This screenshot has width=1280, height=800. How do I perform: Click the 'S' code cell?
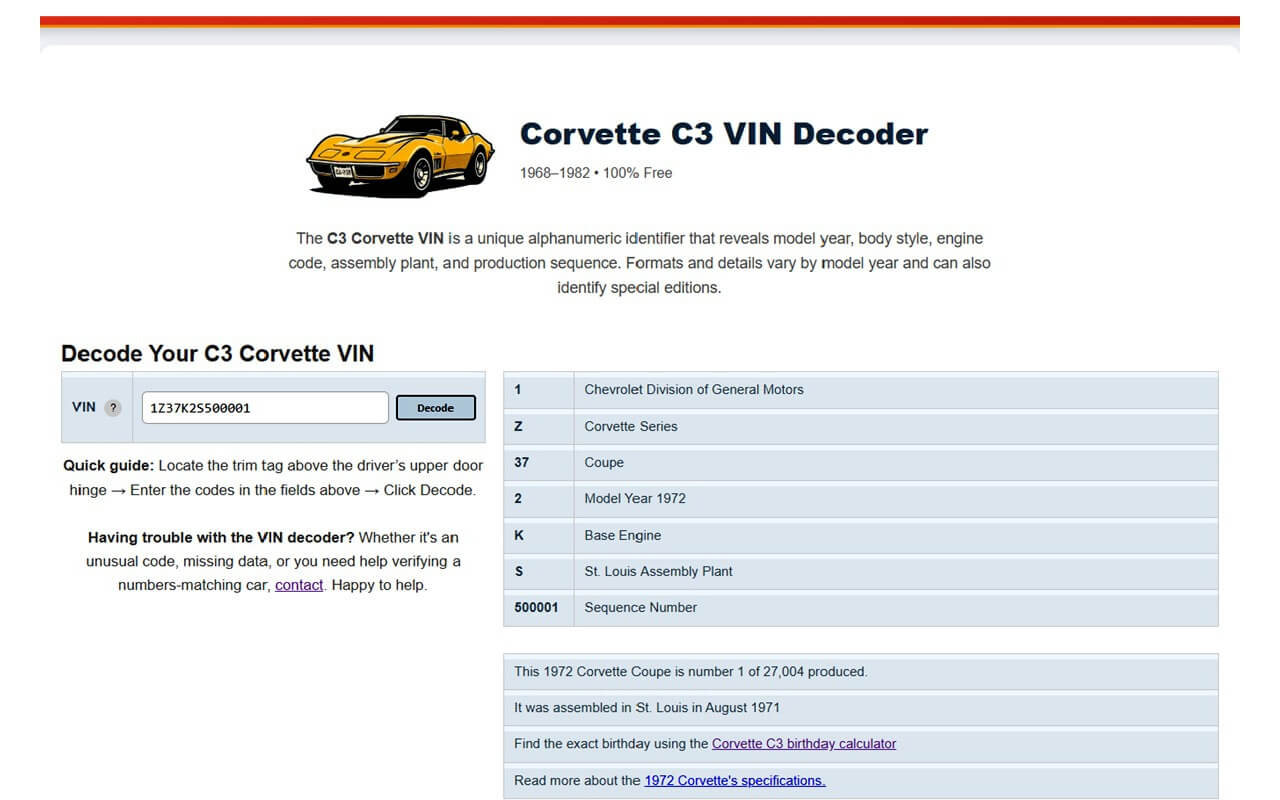click(x=538, y=571)
